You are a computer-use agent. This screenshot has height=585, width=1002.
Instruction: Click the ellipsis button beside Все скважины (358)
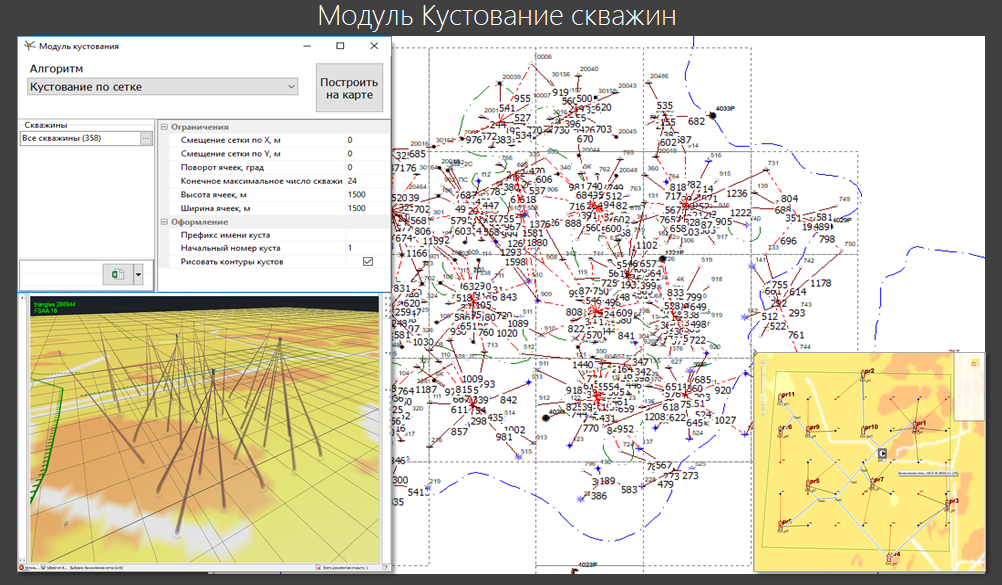[146, 138]
